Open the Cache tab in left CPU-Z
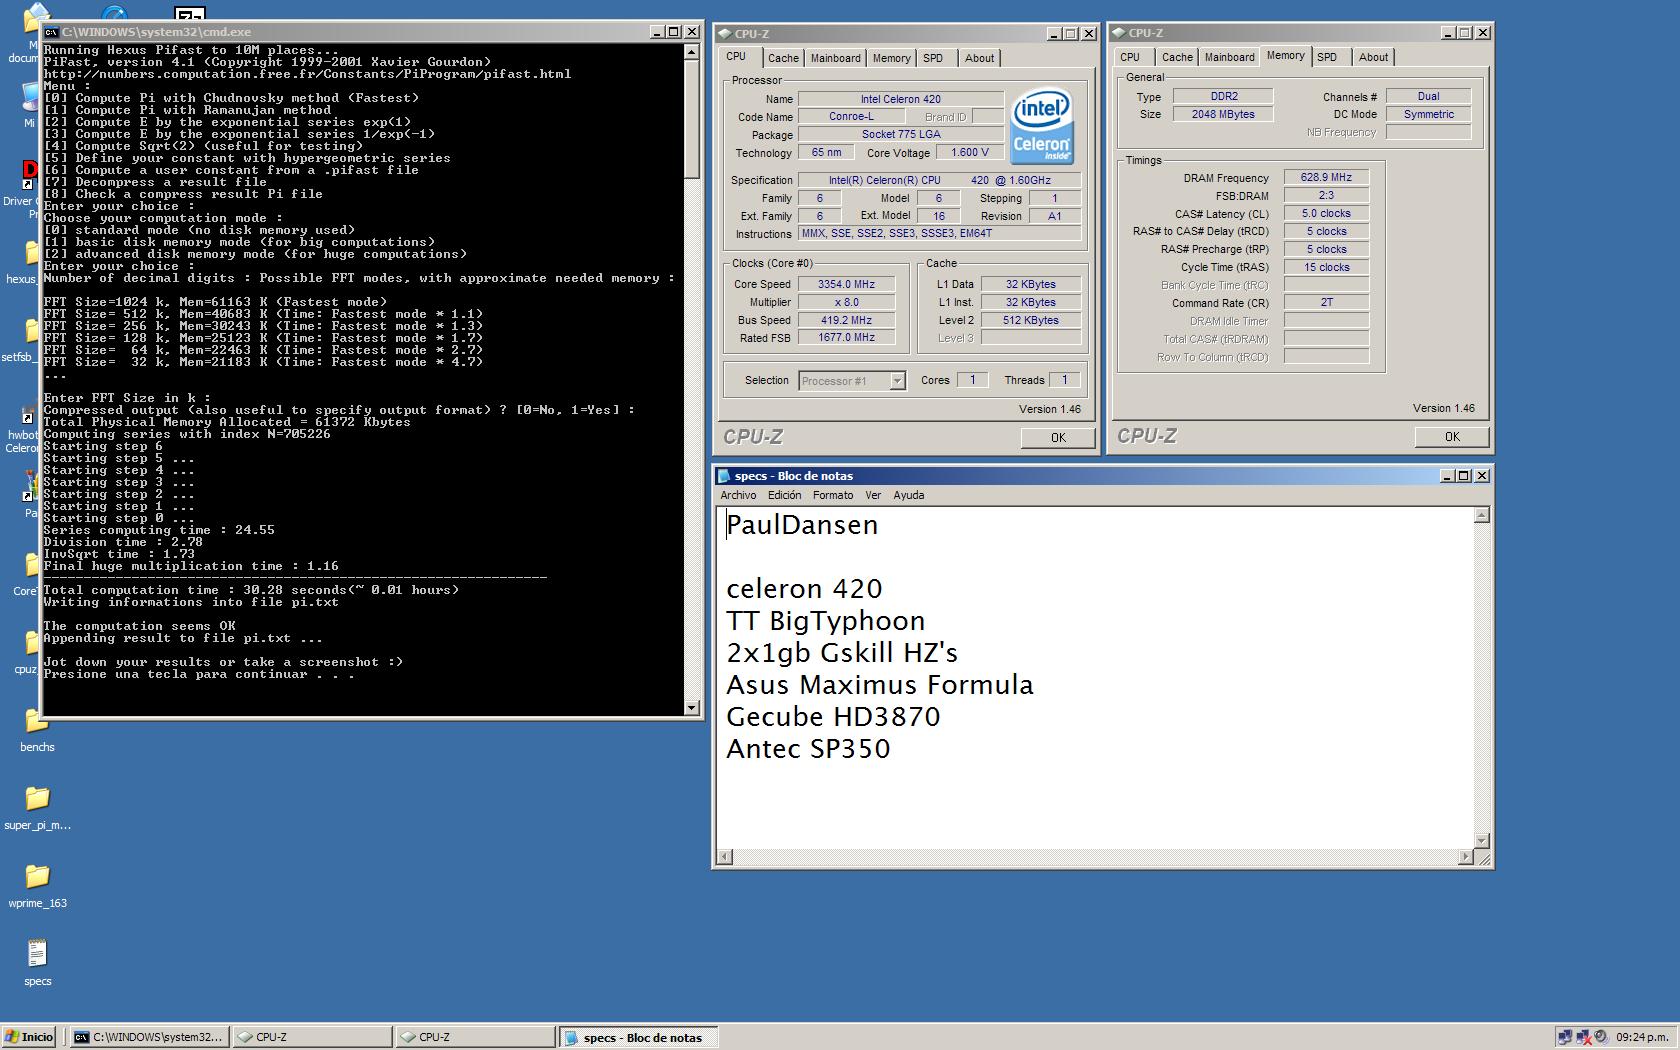1680x1050 pixels. (x=783, y=58)
